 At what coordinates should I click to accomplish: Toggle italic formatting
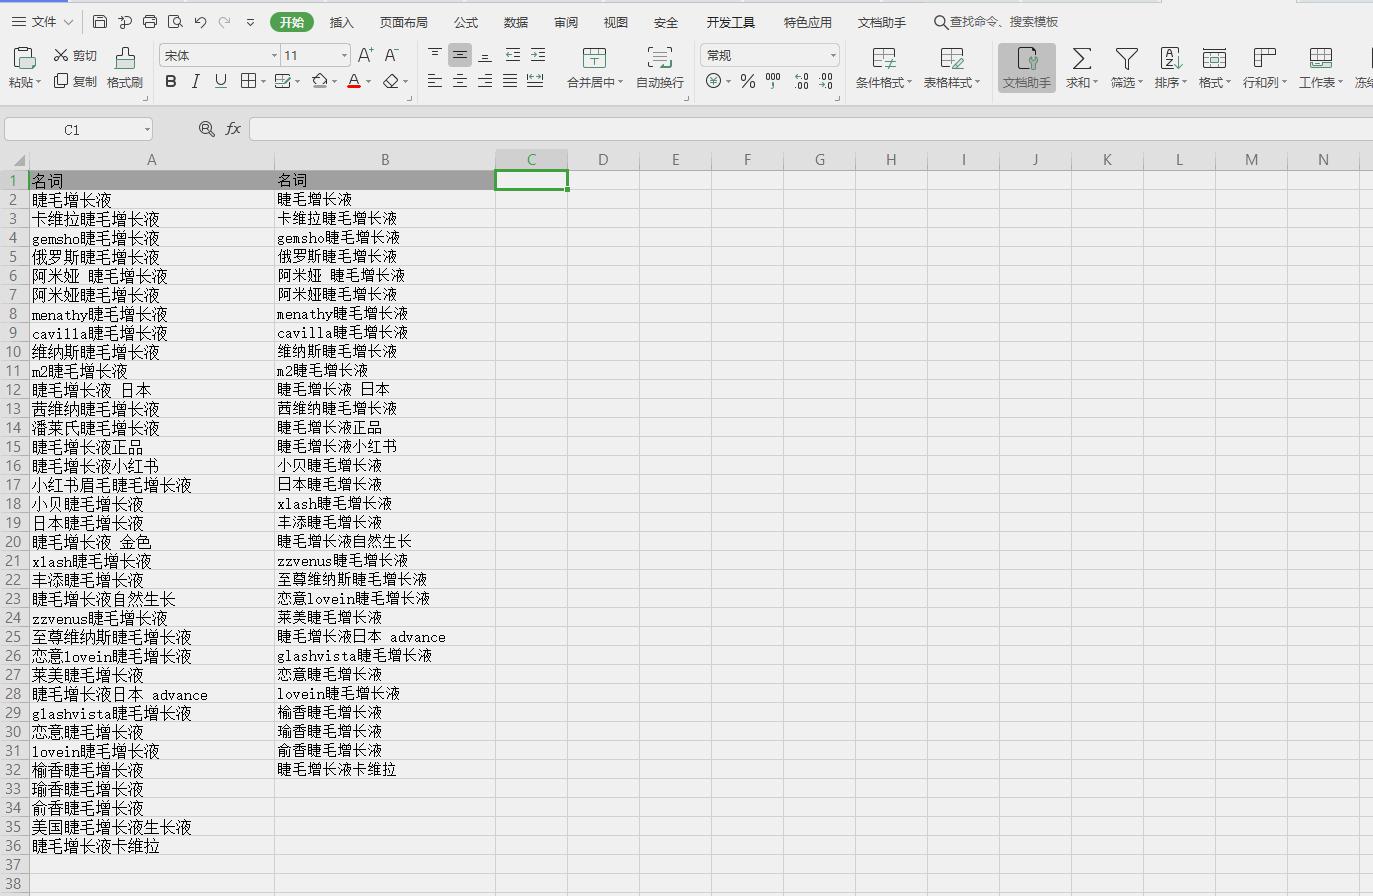[196, 81]
